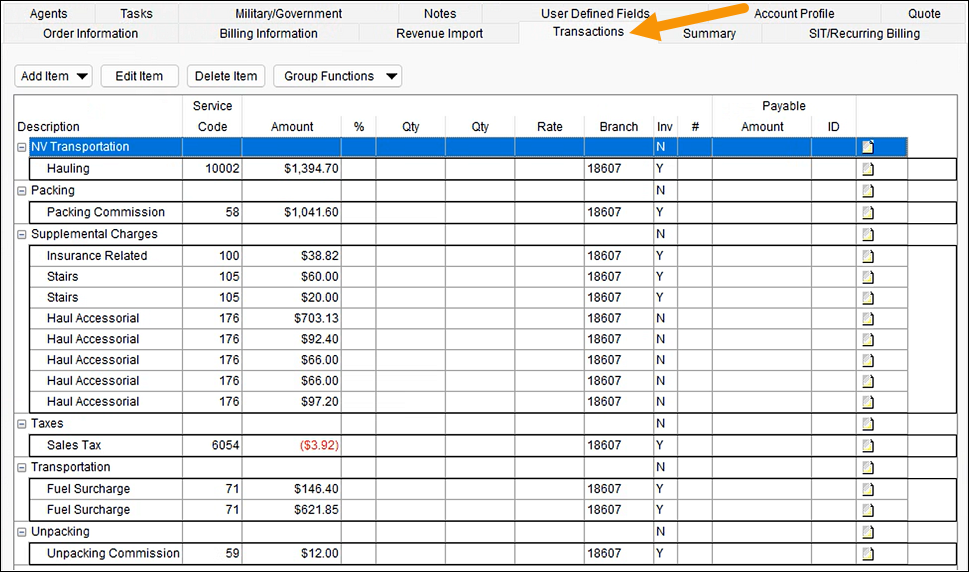Viewport: 969px width, 572px height.
Task: Click the $621.85 amount cell
Action: (292, 510)
